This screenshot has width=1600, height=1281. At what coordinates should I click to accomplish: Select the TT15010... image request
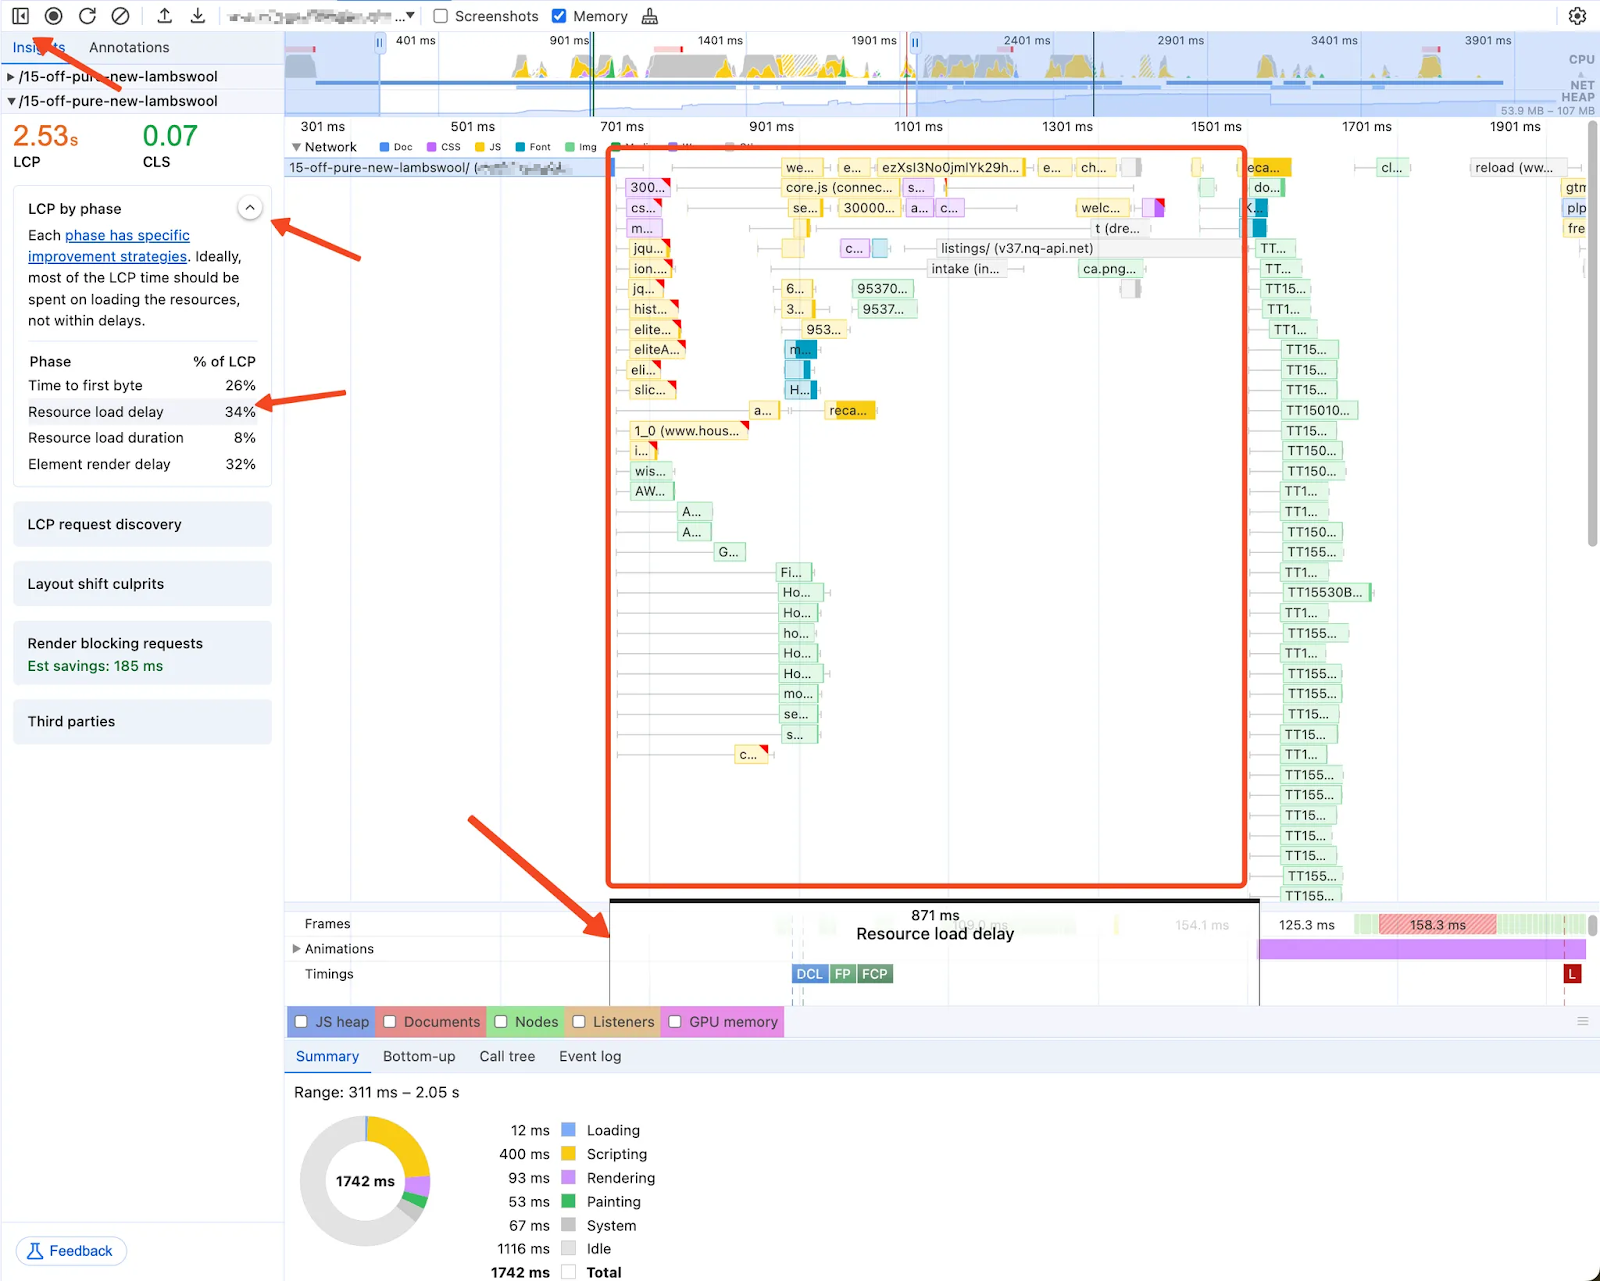(1319, 410)
